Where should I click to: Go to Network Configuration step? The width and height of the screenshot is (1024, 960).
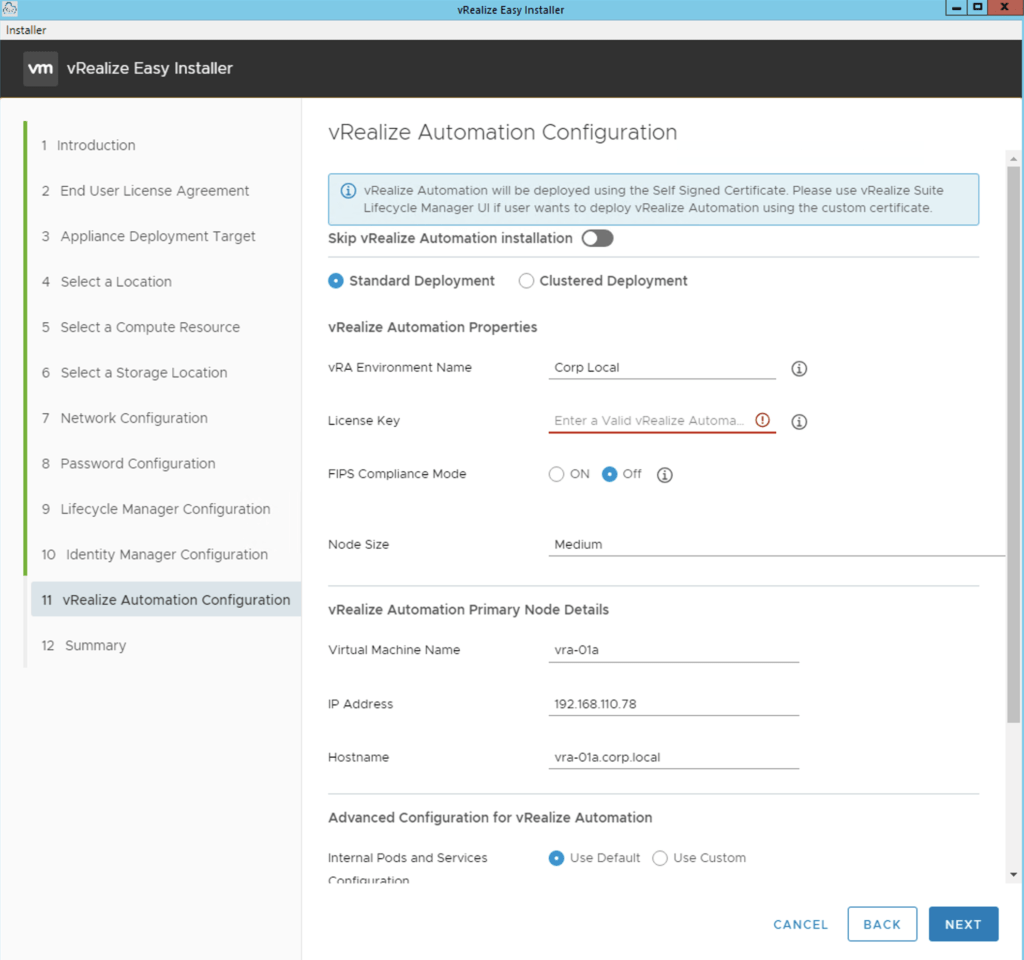(134, 418)
